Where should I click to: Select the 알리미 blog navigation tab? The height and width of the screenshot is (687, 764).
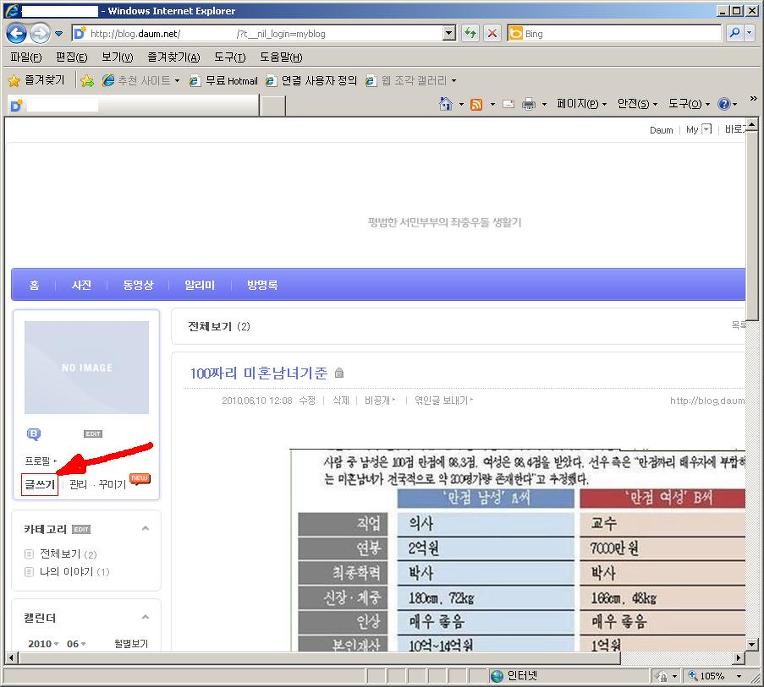[x=200, y=285]
